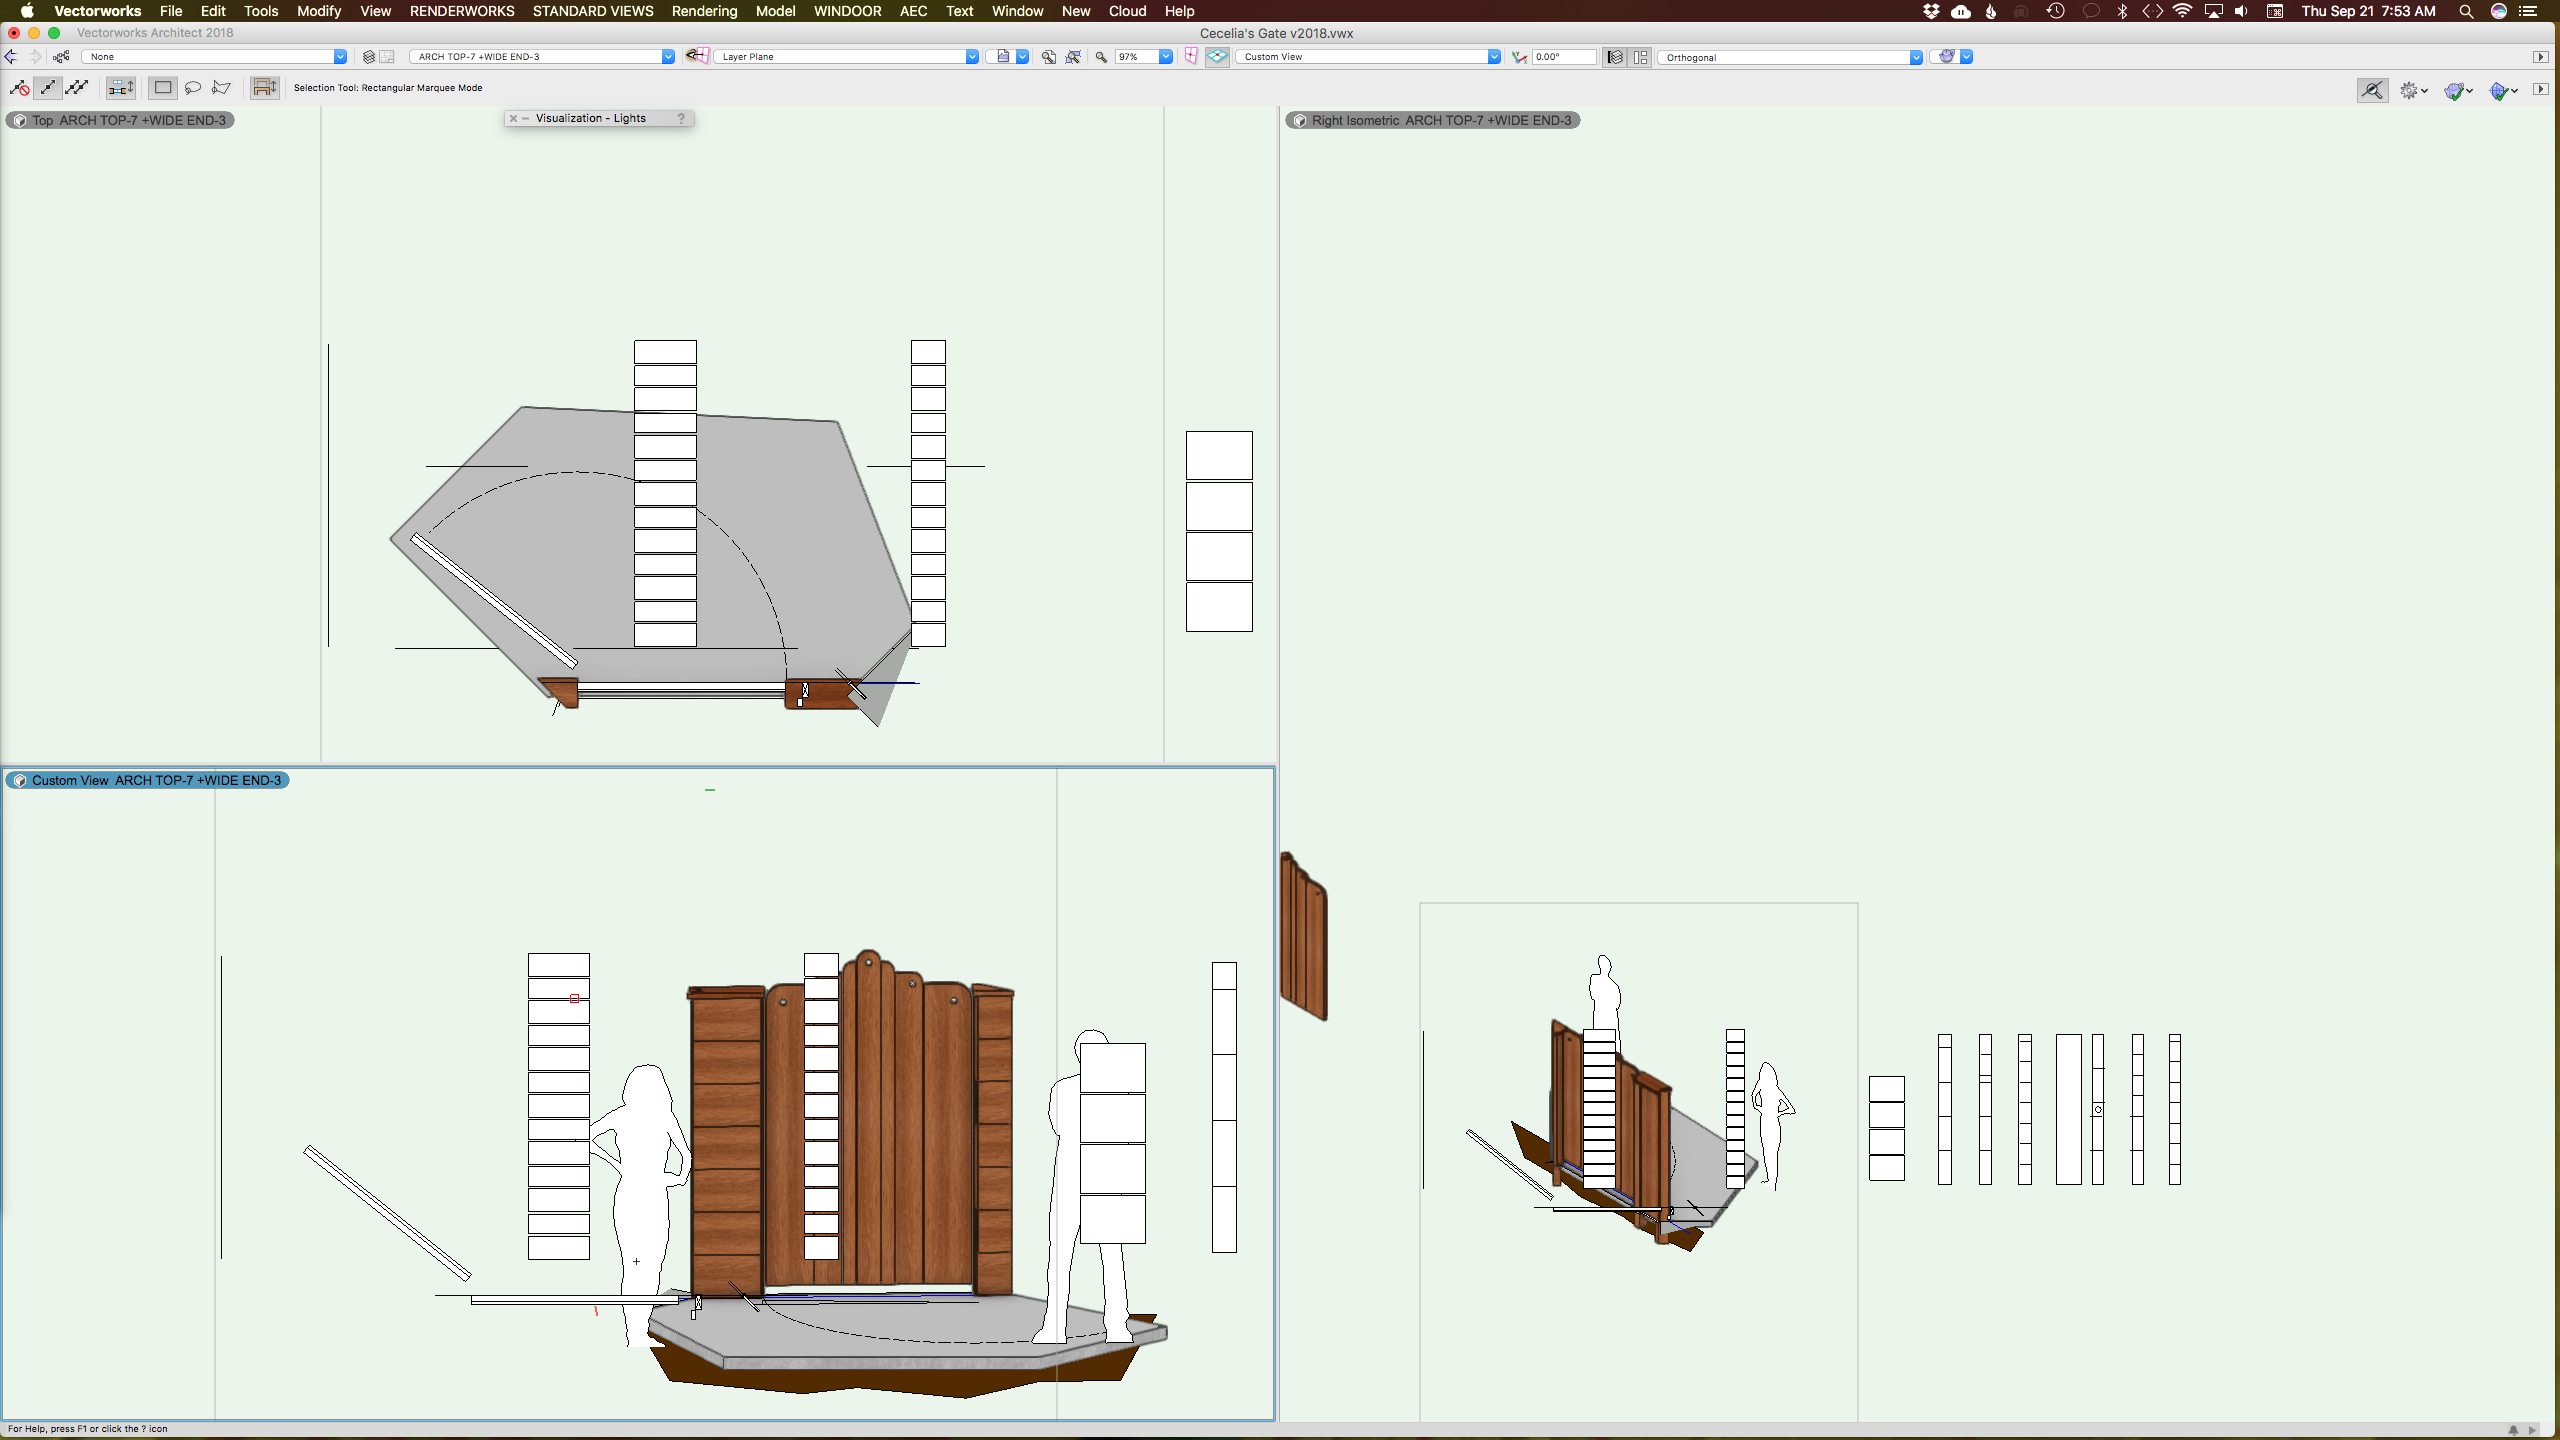The width and height of the screenshot is (2560, 1440).
Task: Click the Back navigation arrow
Action: coord(12,57)
